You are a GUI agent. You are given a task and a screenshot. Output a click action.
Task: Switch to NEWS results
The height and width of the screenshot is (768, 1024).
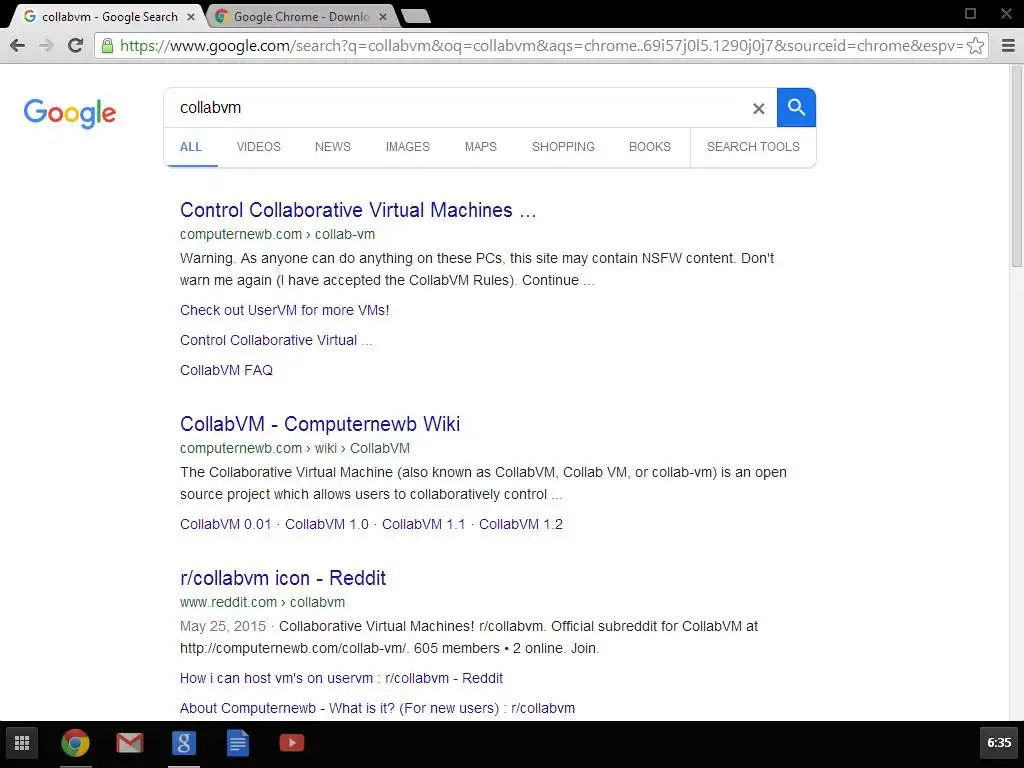pyautogui.click(x=333, y=147)
